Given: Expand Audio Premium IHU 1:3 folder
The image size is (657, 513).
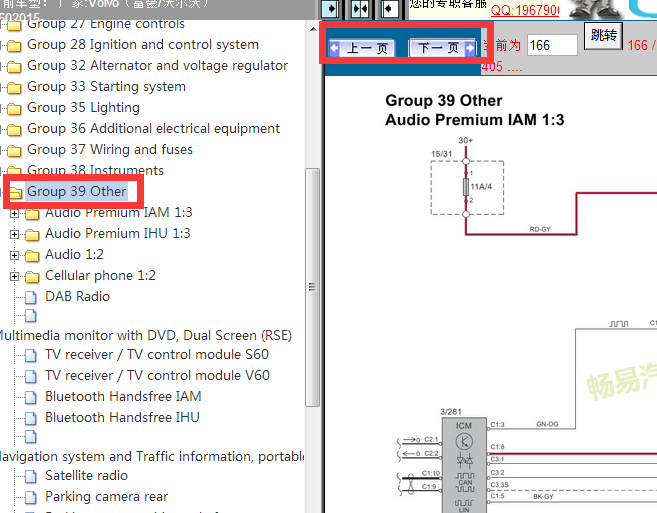Looking at the screenshot, I should 14,234.
